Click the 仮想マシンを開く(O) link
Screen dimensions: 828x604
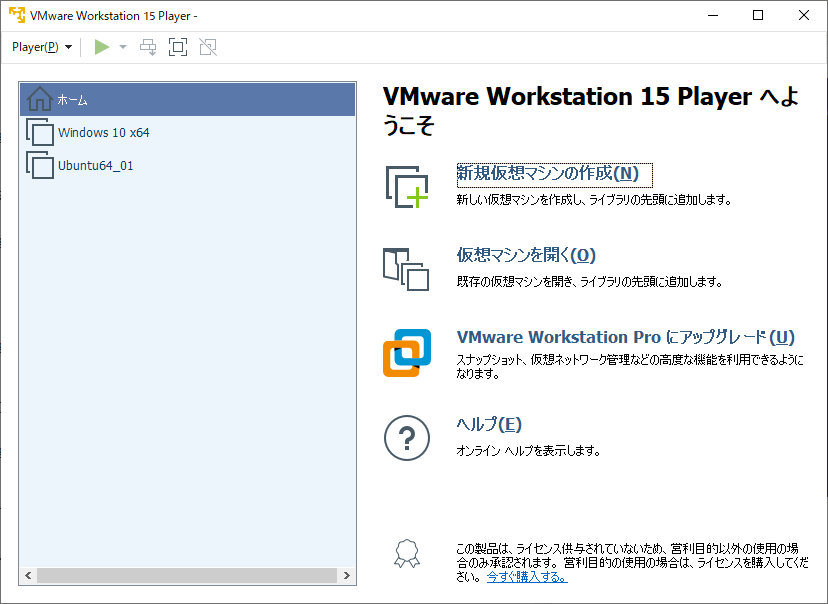pyautogui.click(x=526, y=255)
